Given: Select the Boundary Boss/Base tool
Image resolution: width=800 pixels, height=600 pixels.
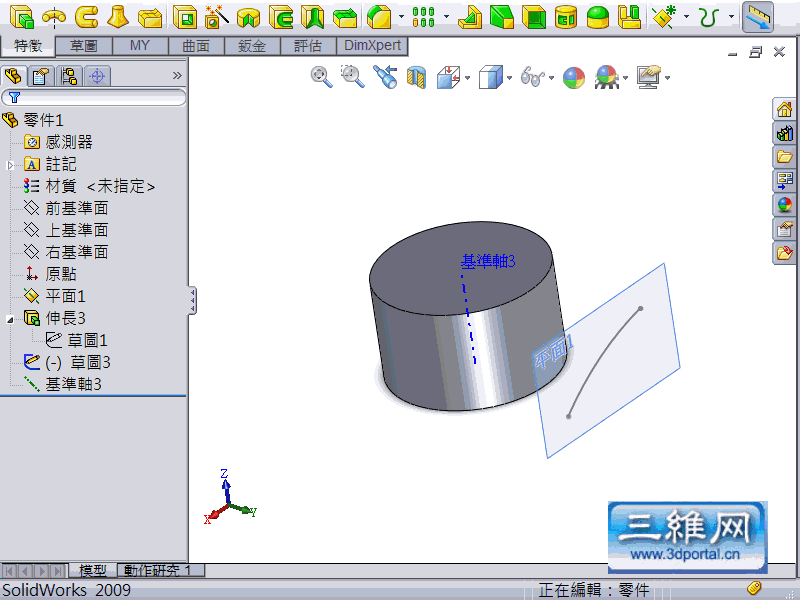Looking at the screenshot, I should click(150, 17).
